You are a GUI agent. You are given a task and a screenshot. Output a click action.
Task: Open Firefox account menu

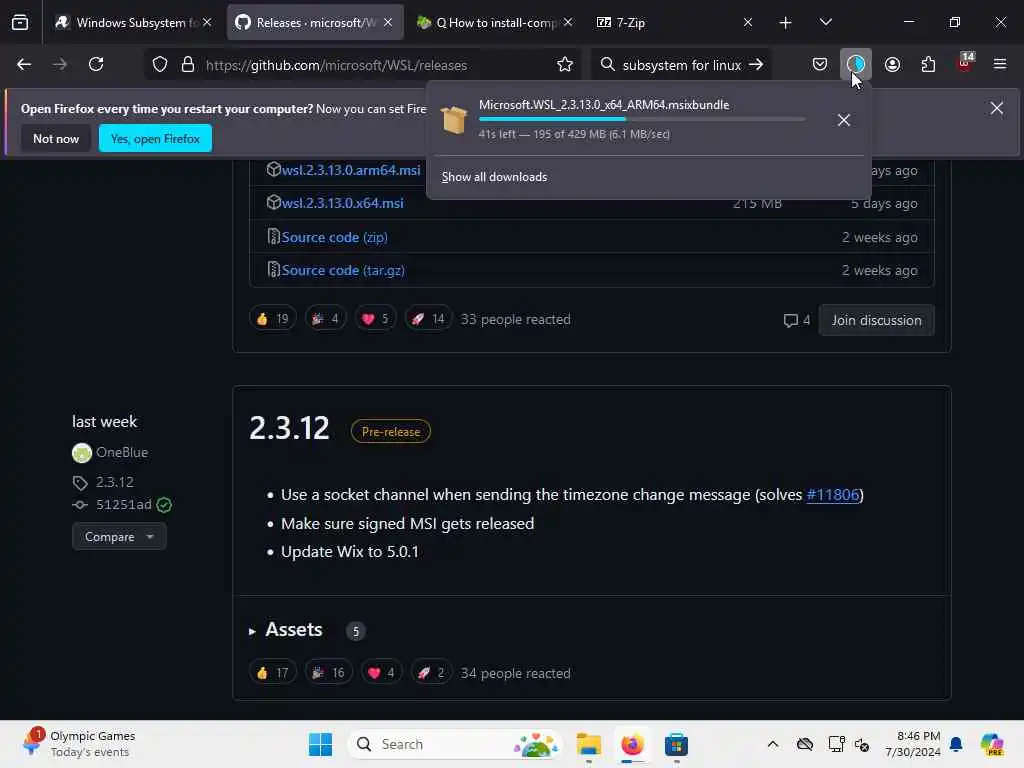[892, 65]
